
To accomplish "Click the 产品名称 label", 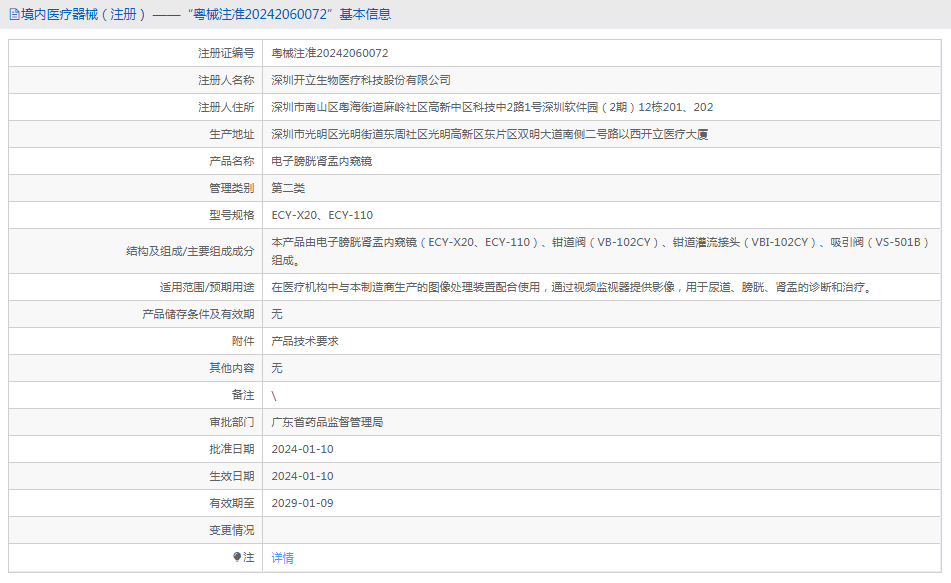I will pyautogui.click(x=232, y=161).
